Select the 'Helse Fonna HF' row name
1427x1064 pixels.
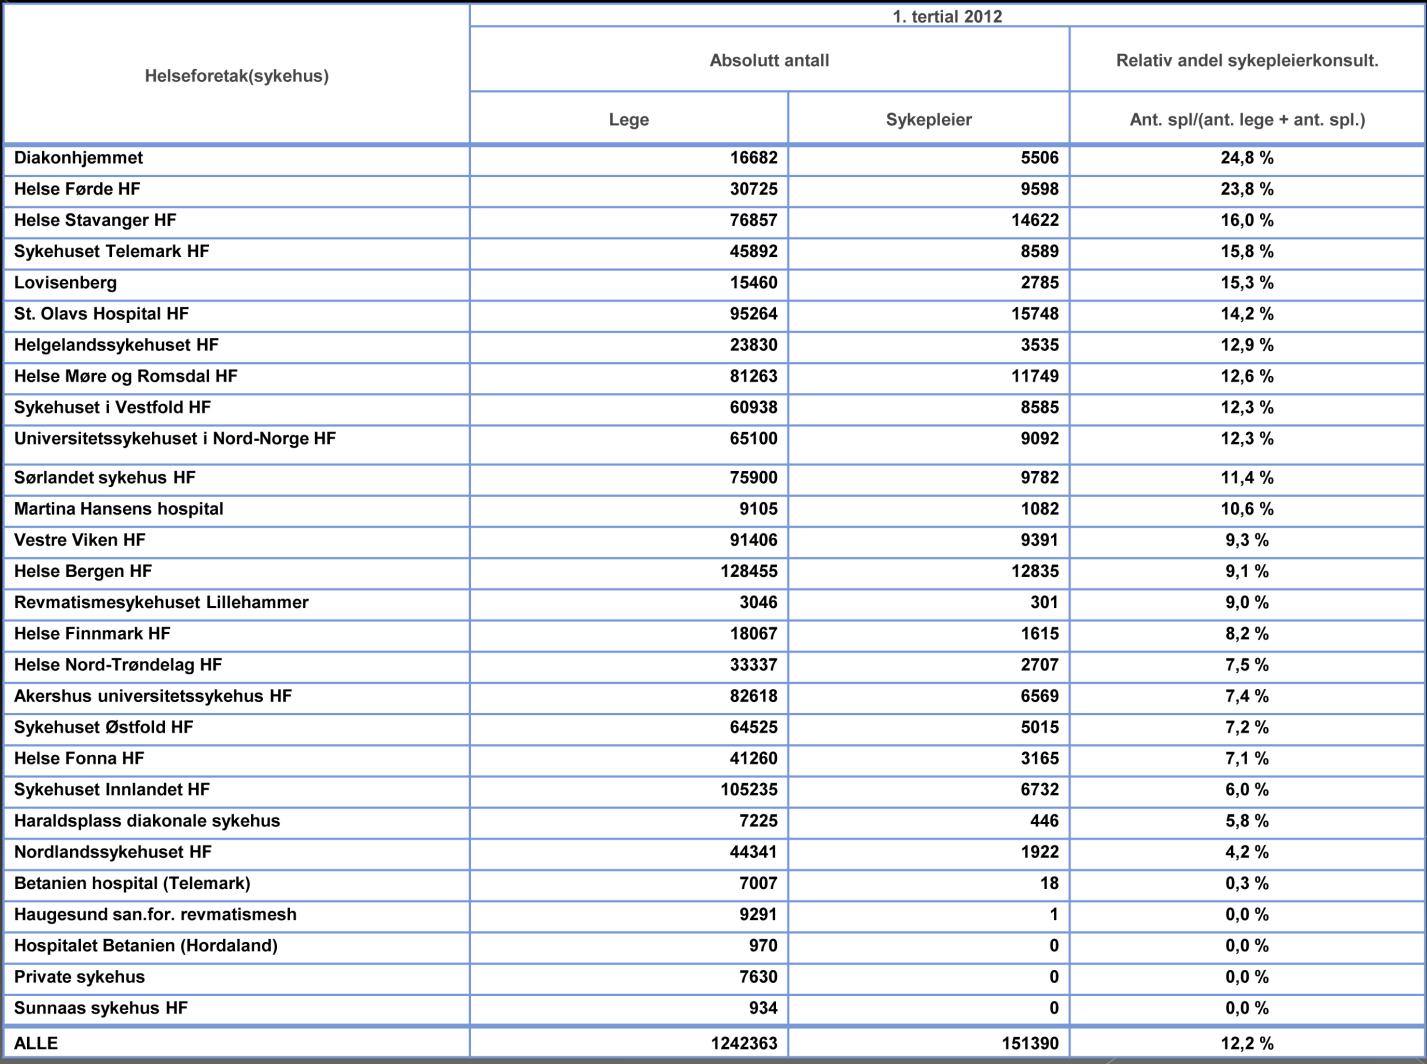tap(79, 758)
